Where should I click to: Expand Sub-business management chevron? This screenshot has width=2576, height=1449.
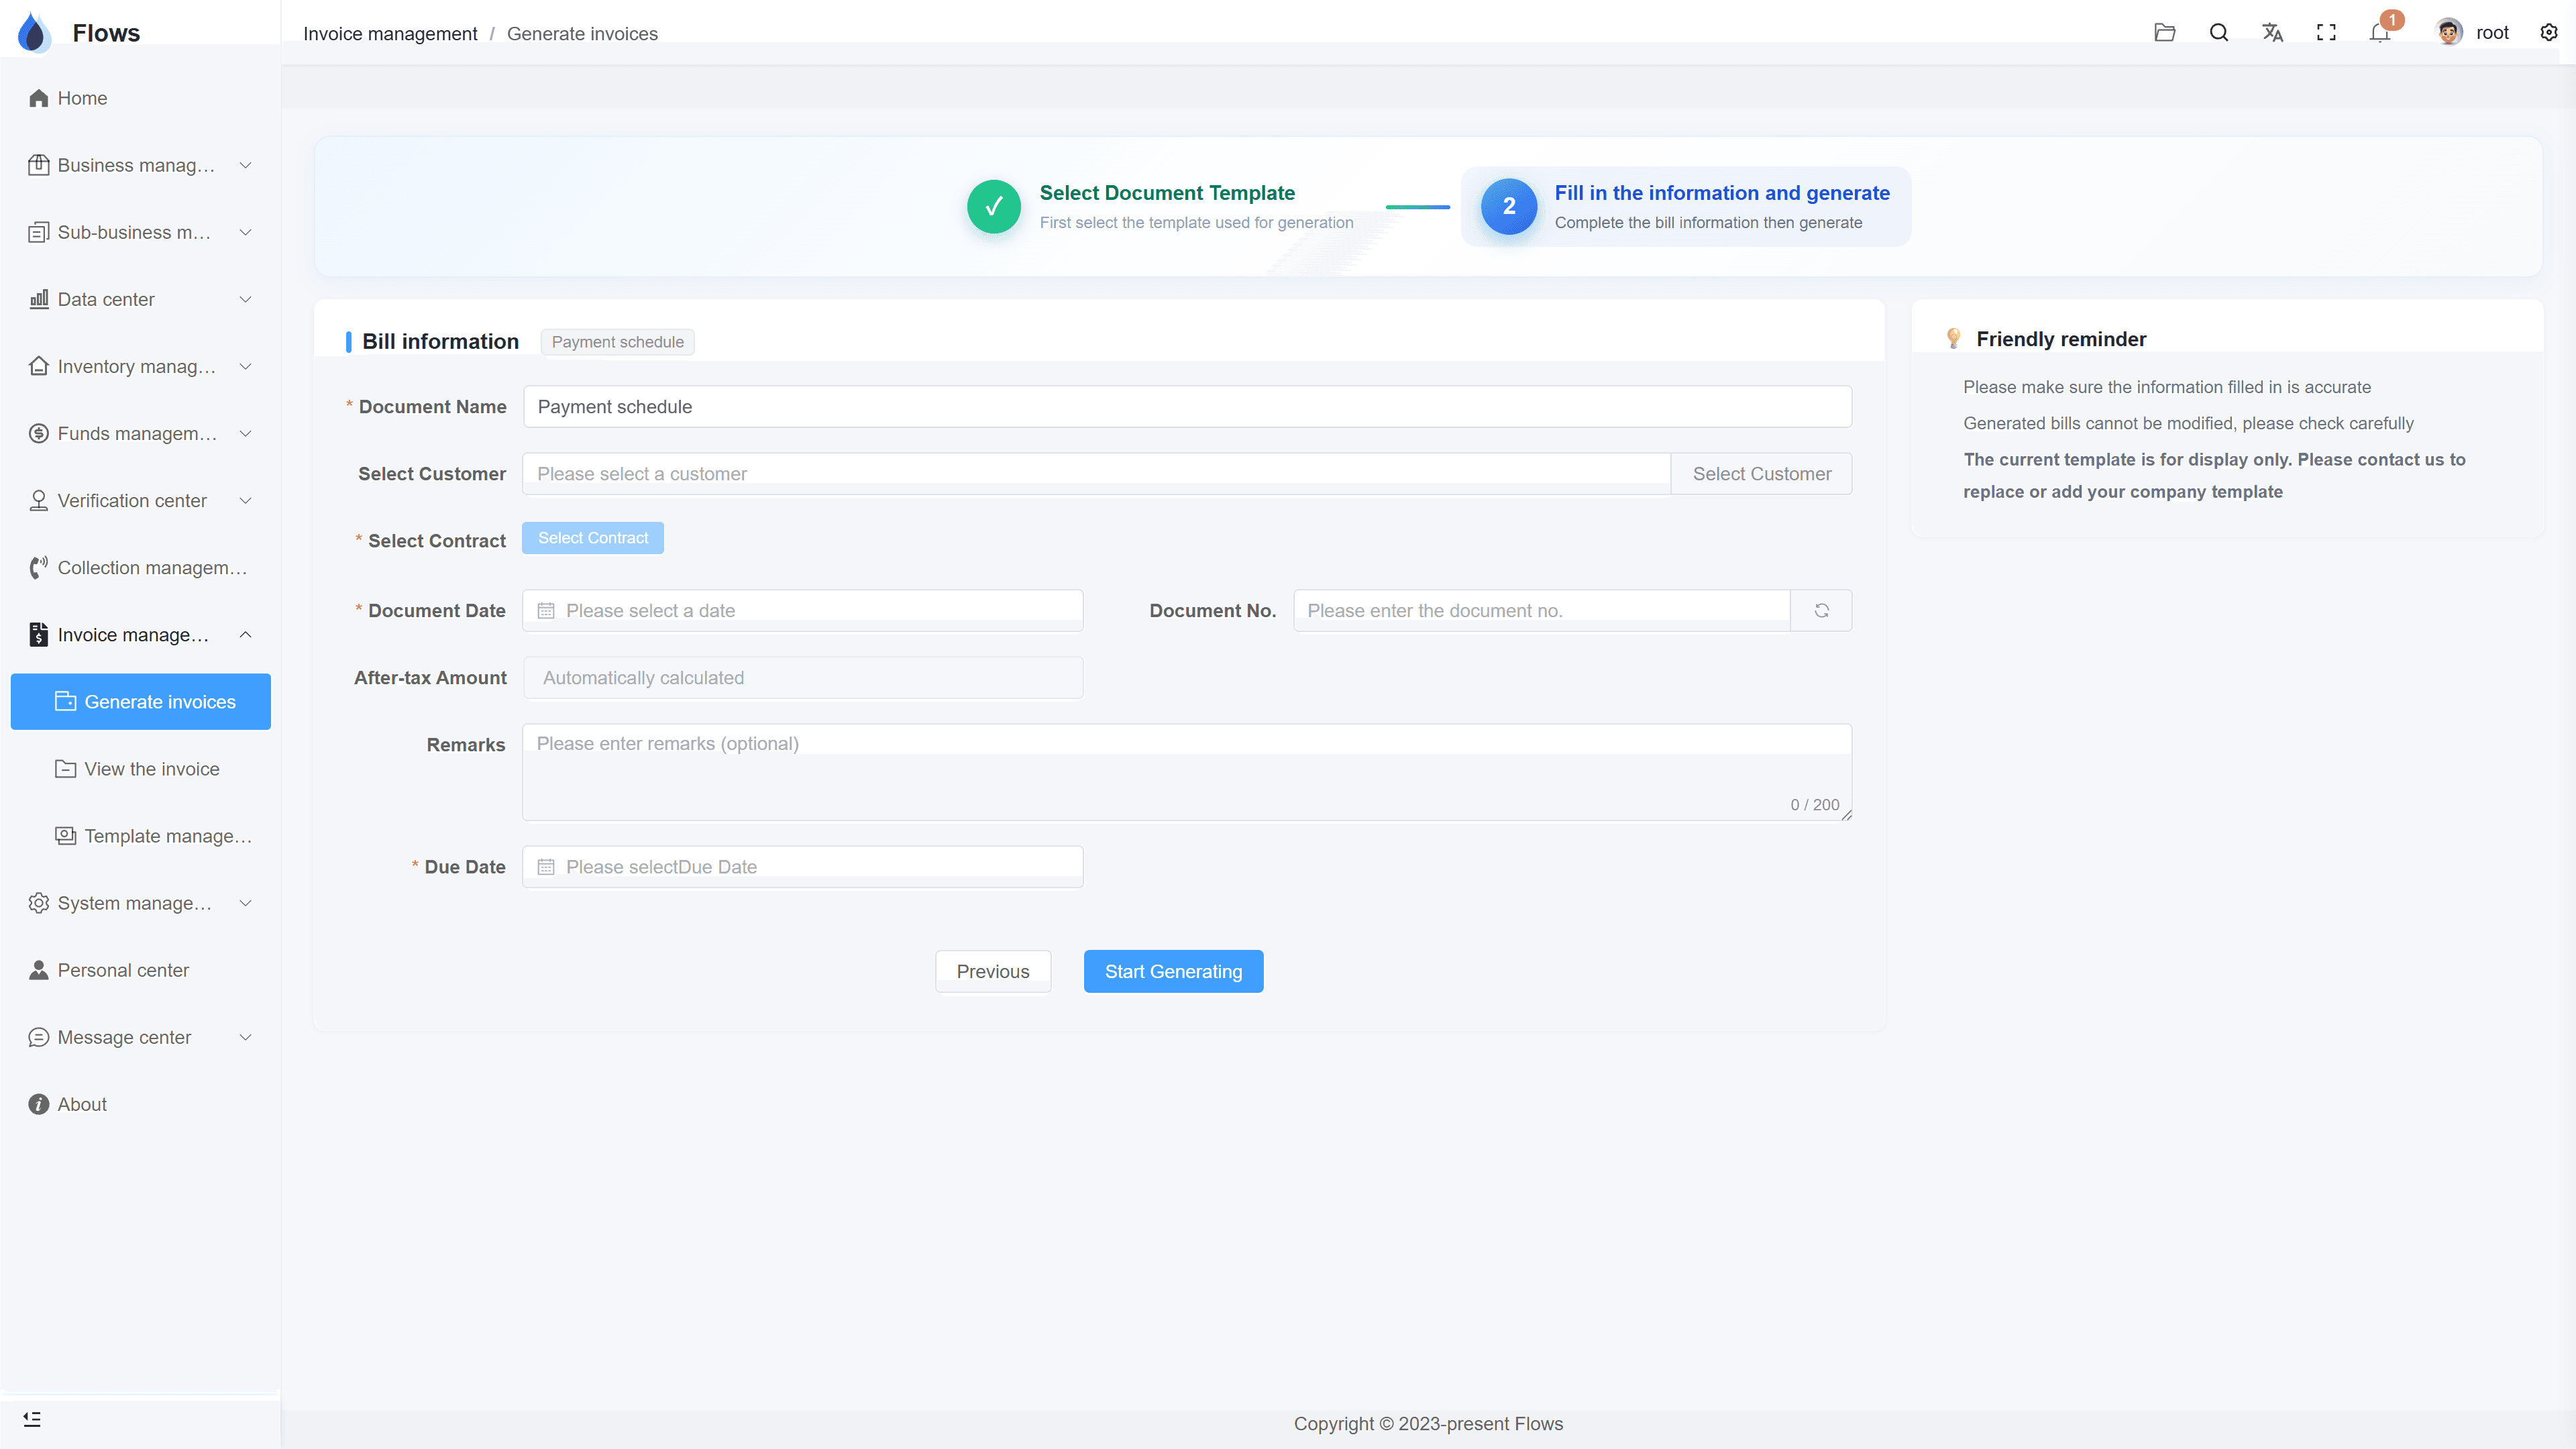245,232
